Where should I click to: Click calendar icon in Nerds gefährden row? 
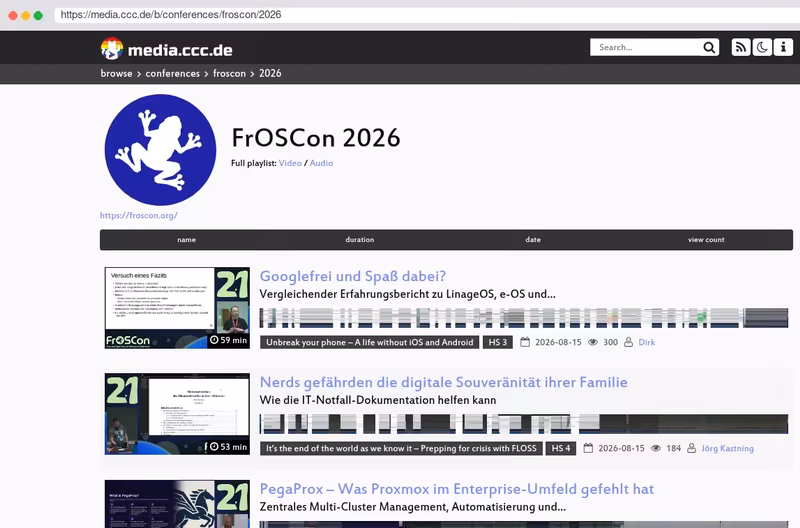(588, 448)
